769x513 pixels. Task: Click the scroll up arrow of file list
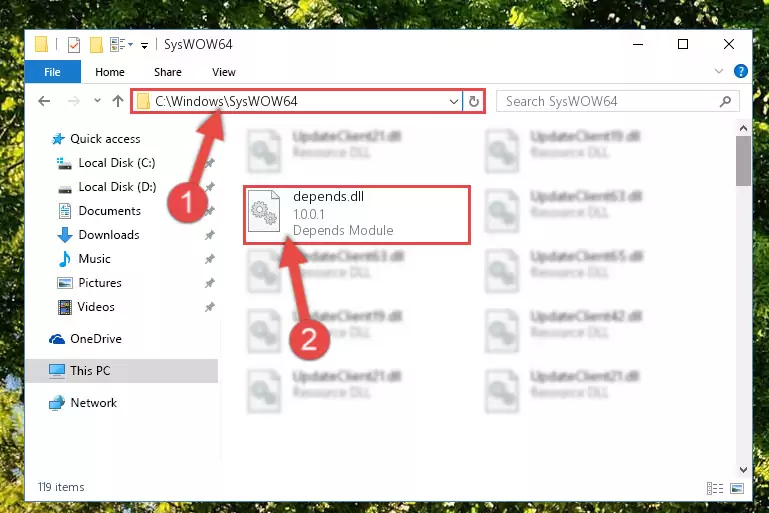743,128
